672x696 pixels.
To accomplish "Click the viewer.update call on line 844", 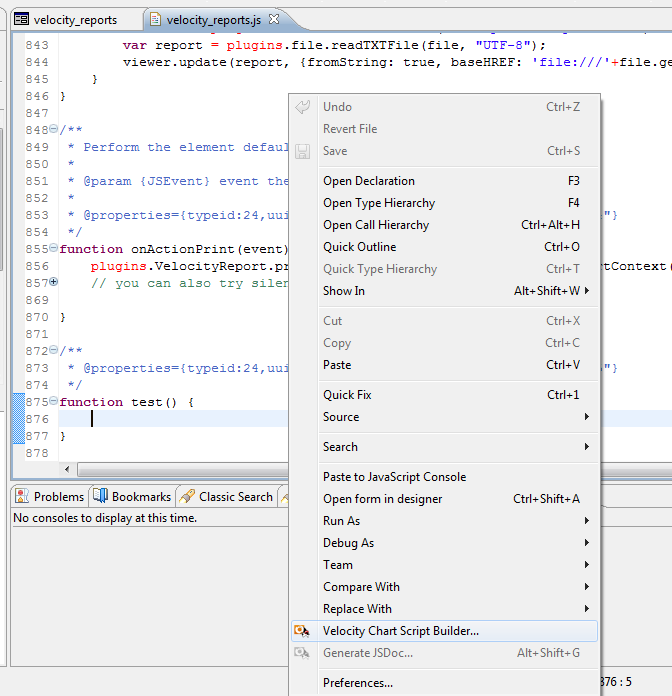I will pyautogui.click(x=176, y=62).
